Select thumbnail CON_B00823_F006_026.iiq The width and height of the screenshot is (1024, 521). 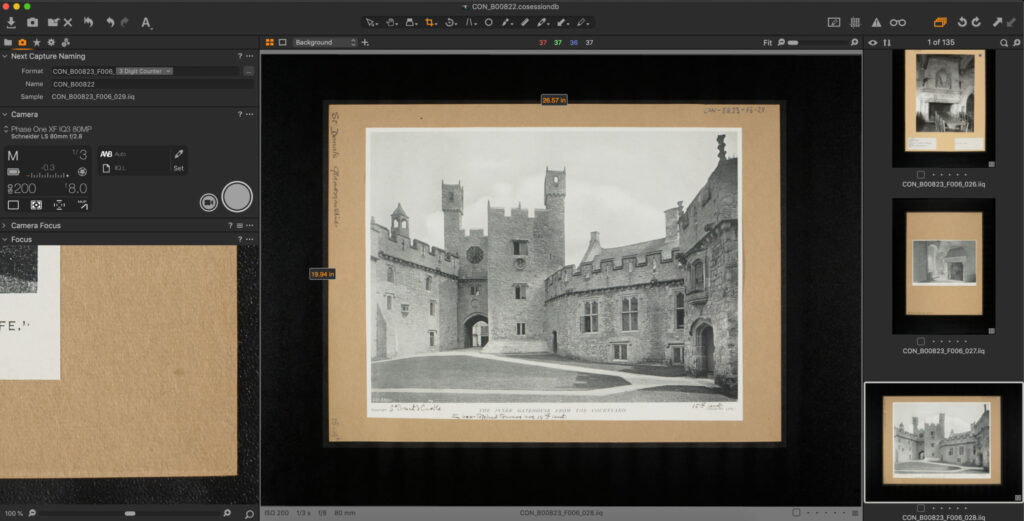(x=944, y=108)
